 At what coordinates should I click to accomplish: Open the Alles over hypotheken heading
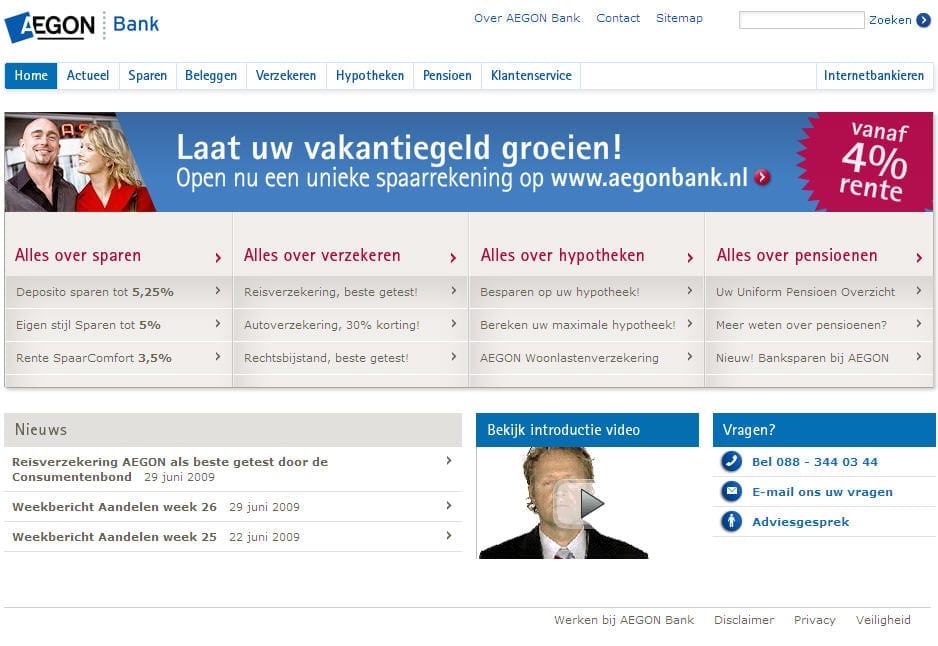pos(562,255)
